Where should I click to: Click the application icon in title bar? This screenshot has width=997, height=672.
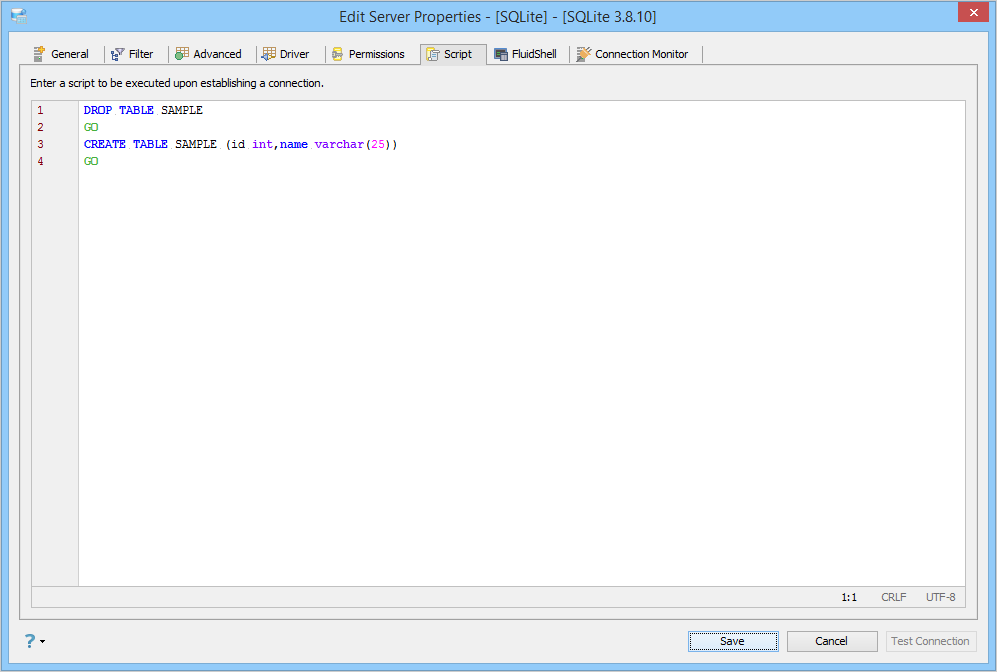[19, 16]
